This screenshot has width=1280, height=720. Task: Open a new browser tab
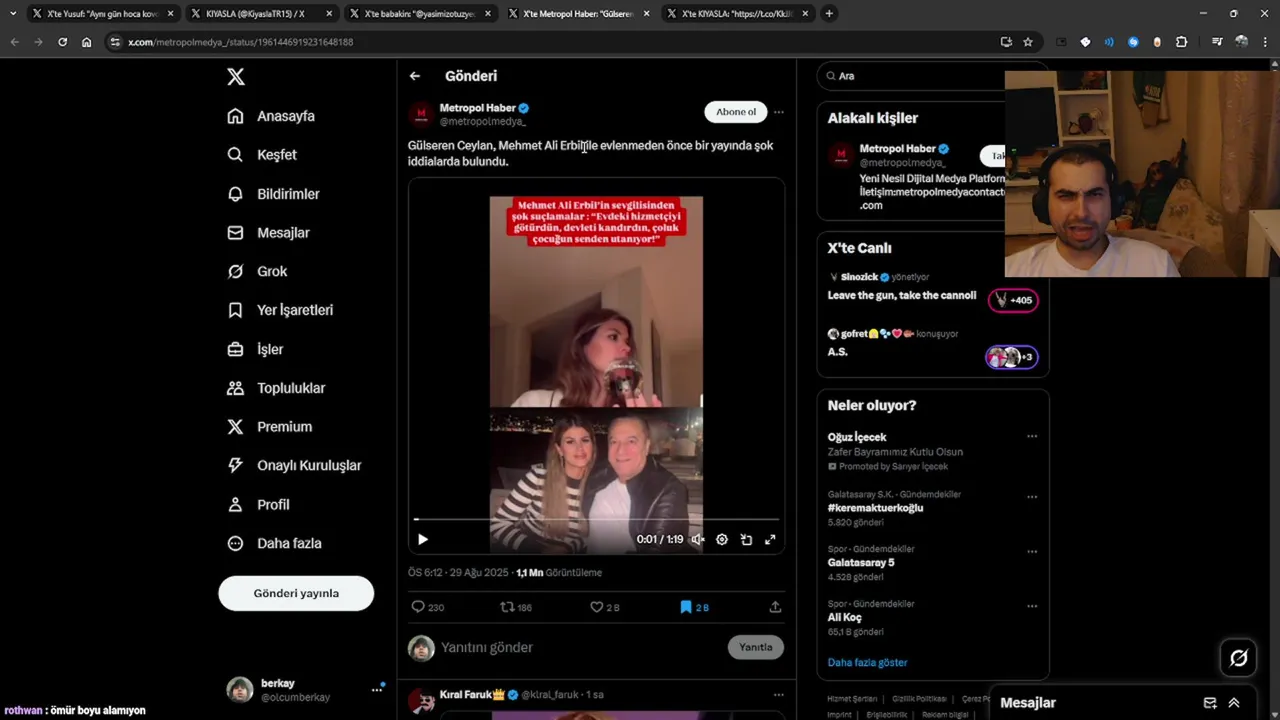pos(829,14)
